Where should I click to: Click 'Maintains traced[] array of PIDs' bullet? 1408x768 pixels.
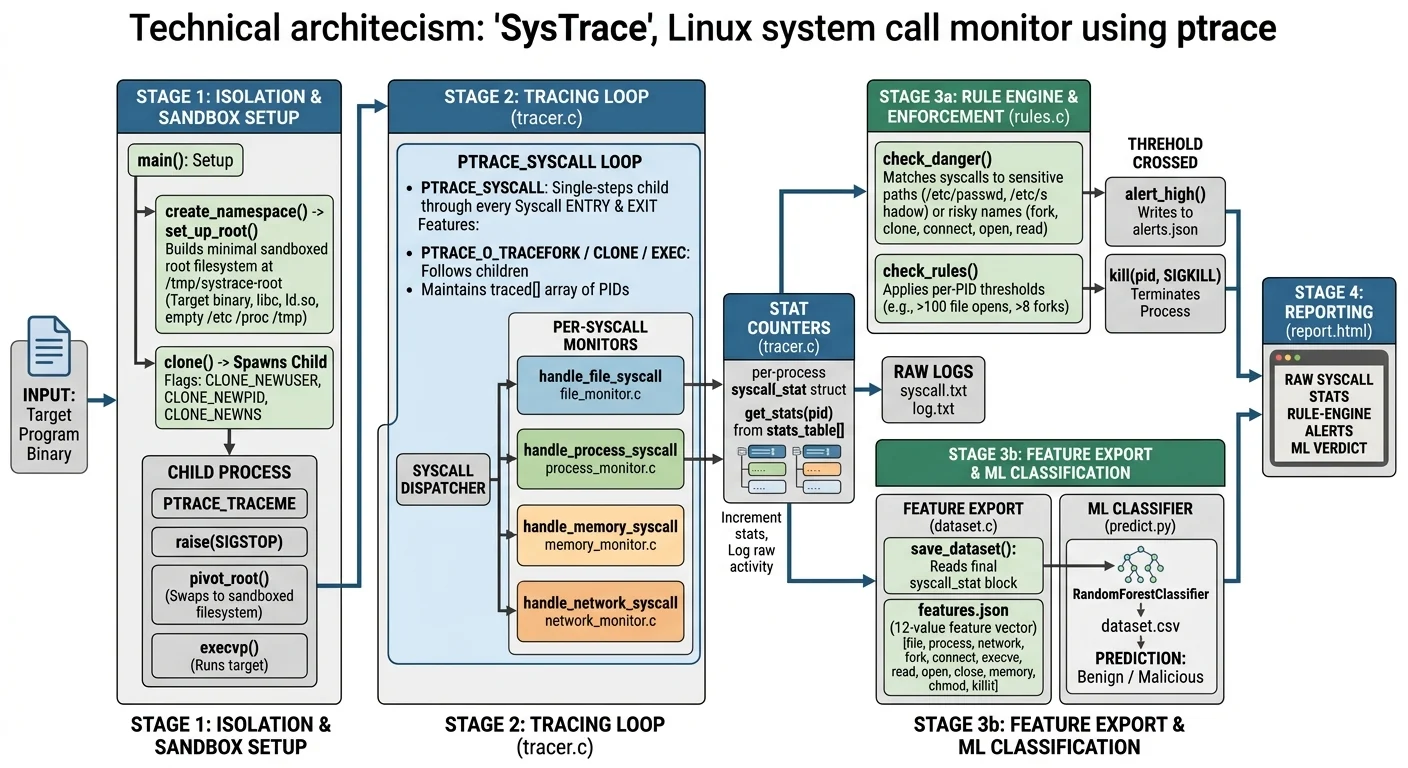click(x=519, y=290)
